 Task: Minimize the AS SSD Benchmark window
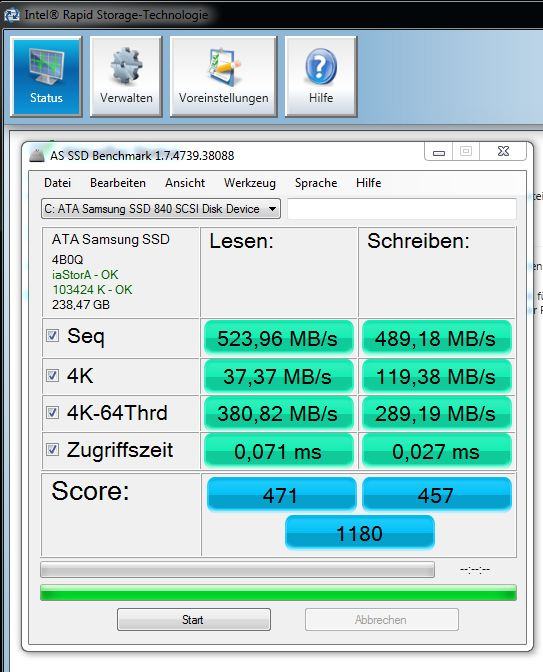438,152
